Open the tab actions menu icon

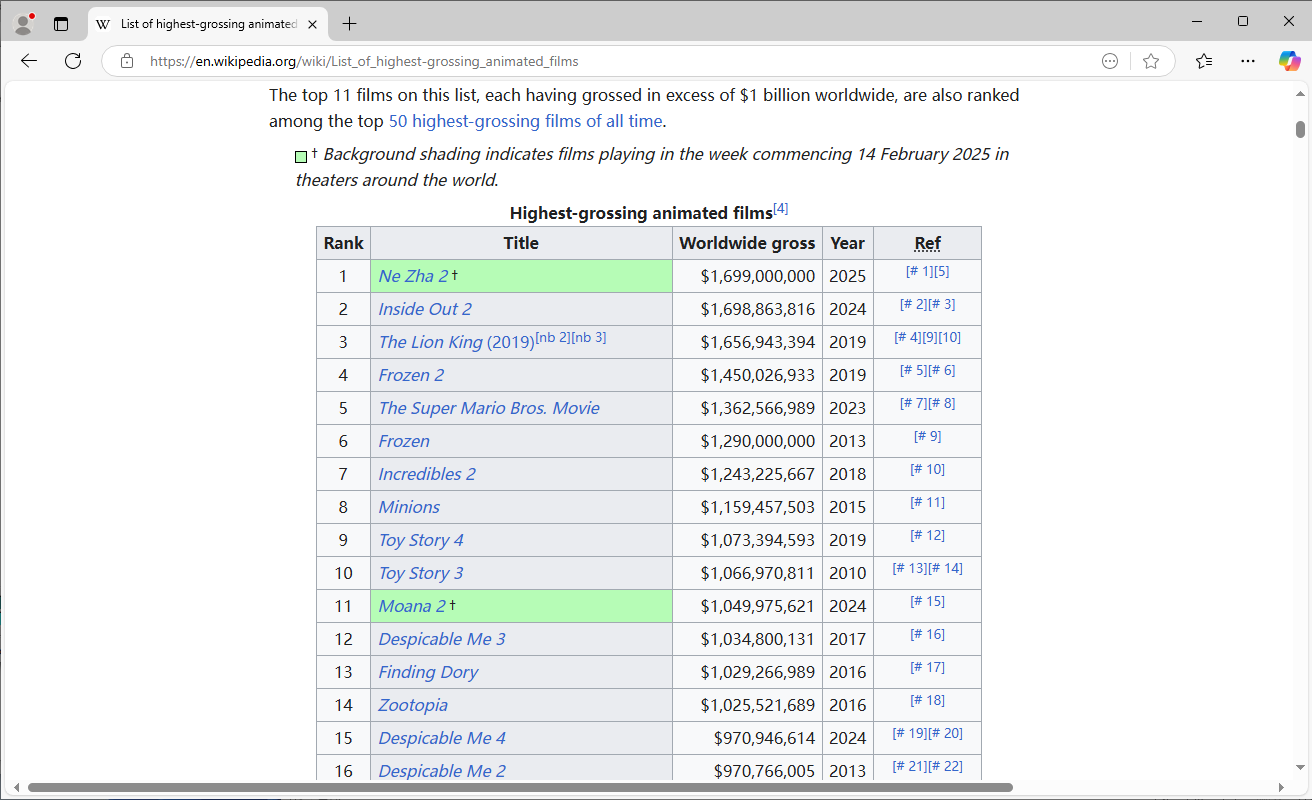(61, 24)
